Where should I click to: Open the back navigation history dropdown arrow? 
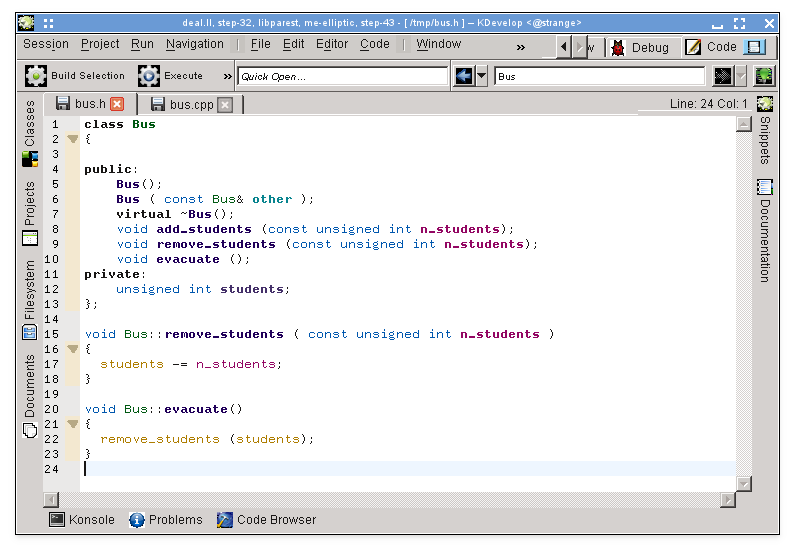coord(482,77)
